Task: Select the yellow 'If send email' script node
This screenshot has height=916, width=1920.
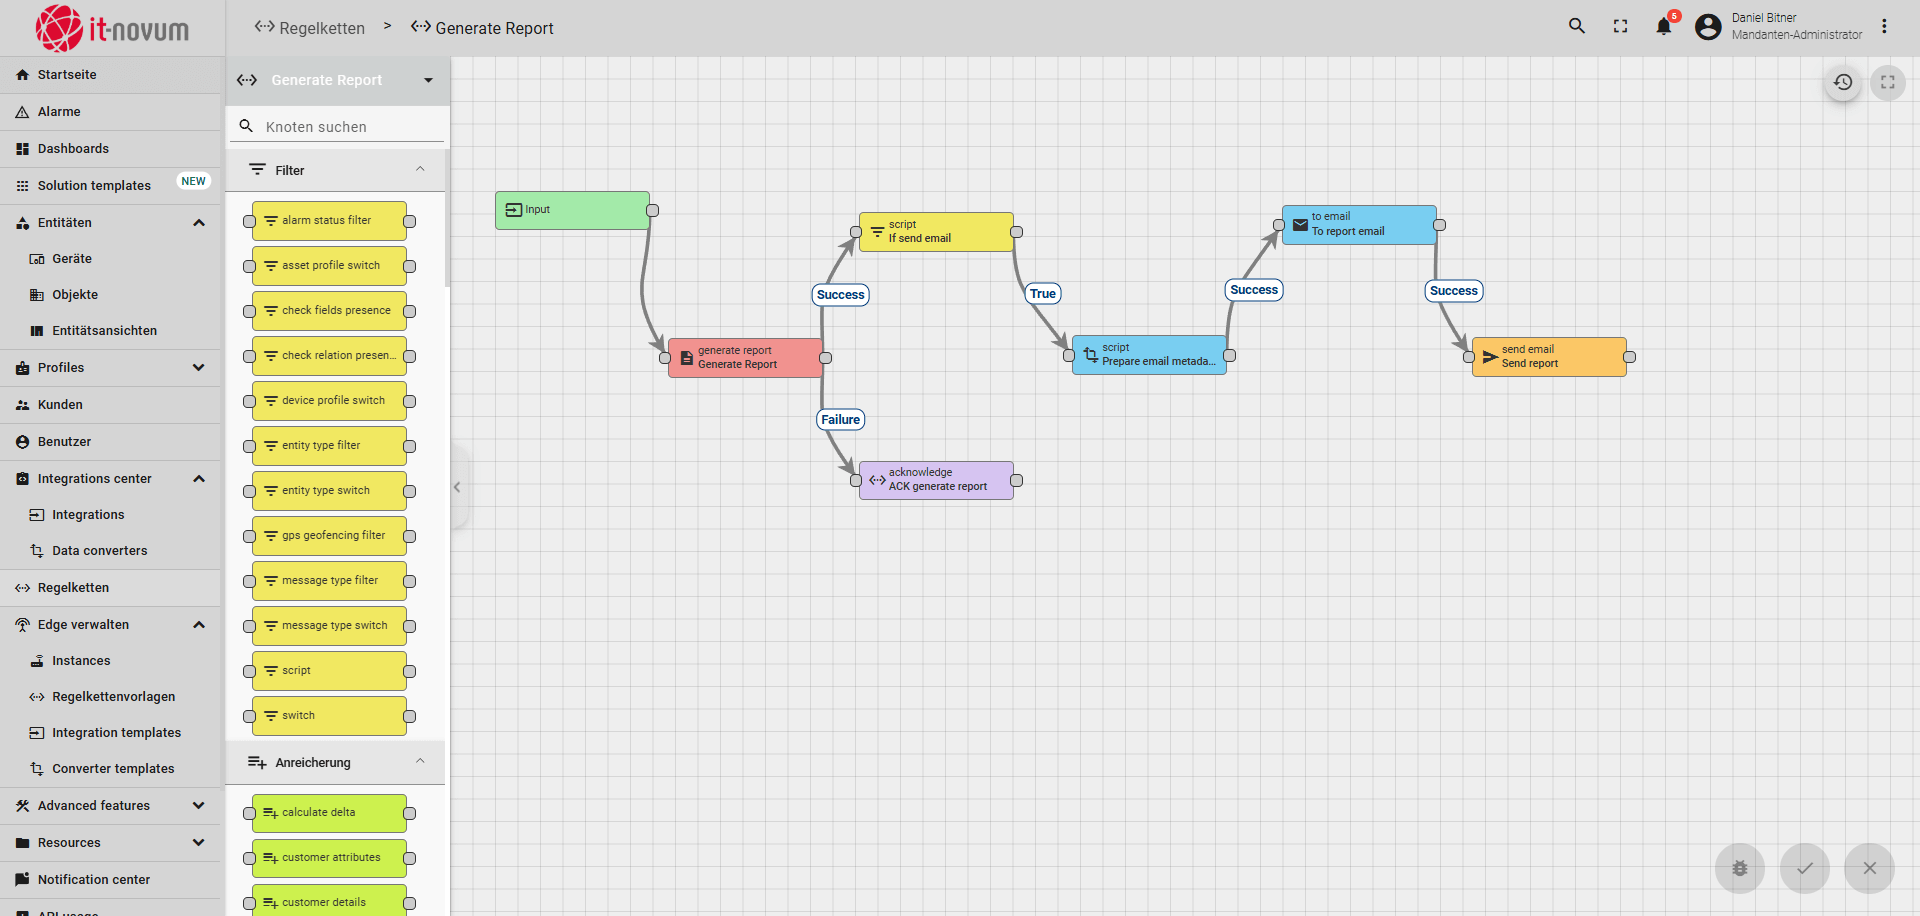Action: pos(936,232)
